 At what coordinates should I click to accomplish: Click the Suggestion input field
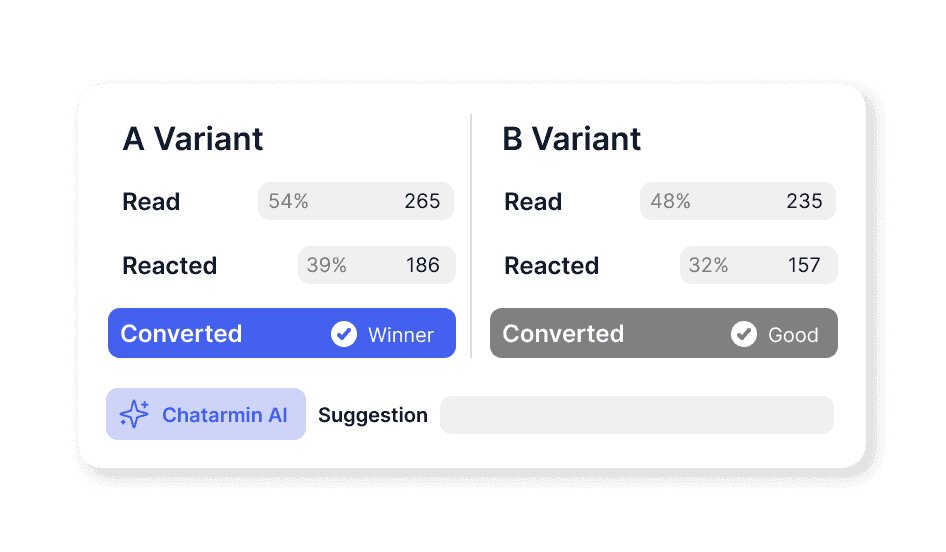pyautogui.click(x=636, y=415)
